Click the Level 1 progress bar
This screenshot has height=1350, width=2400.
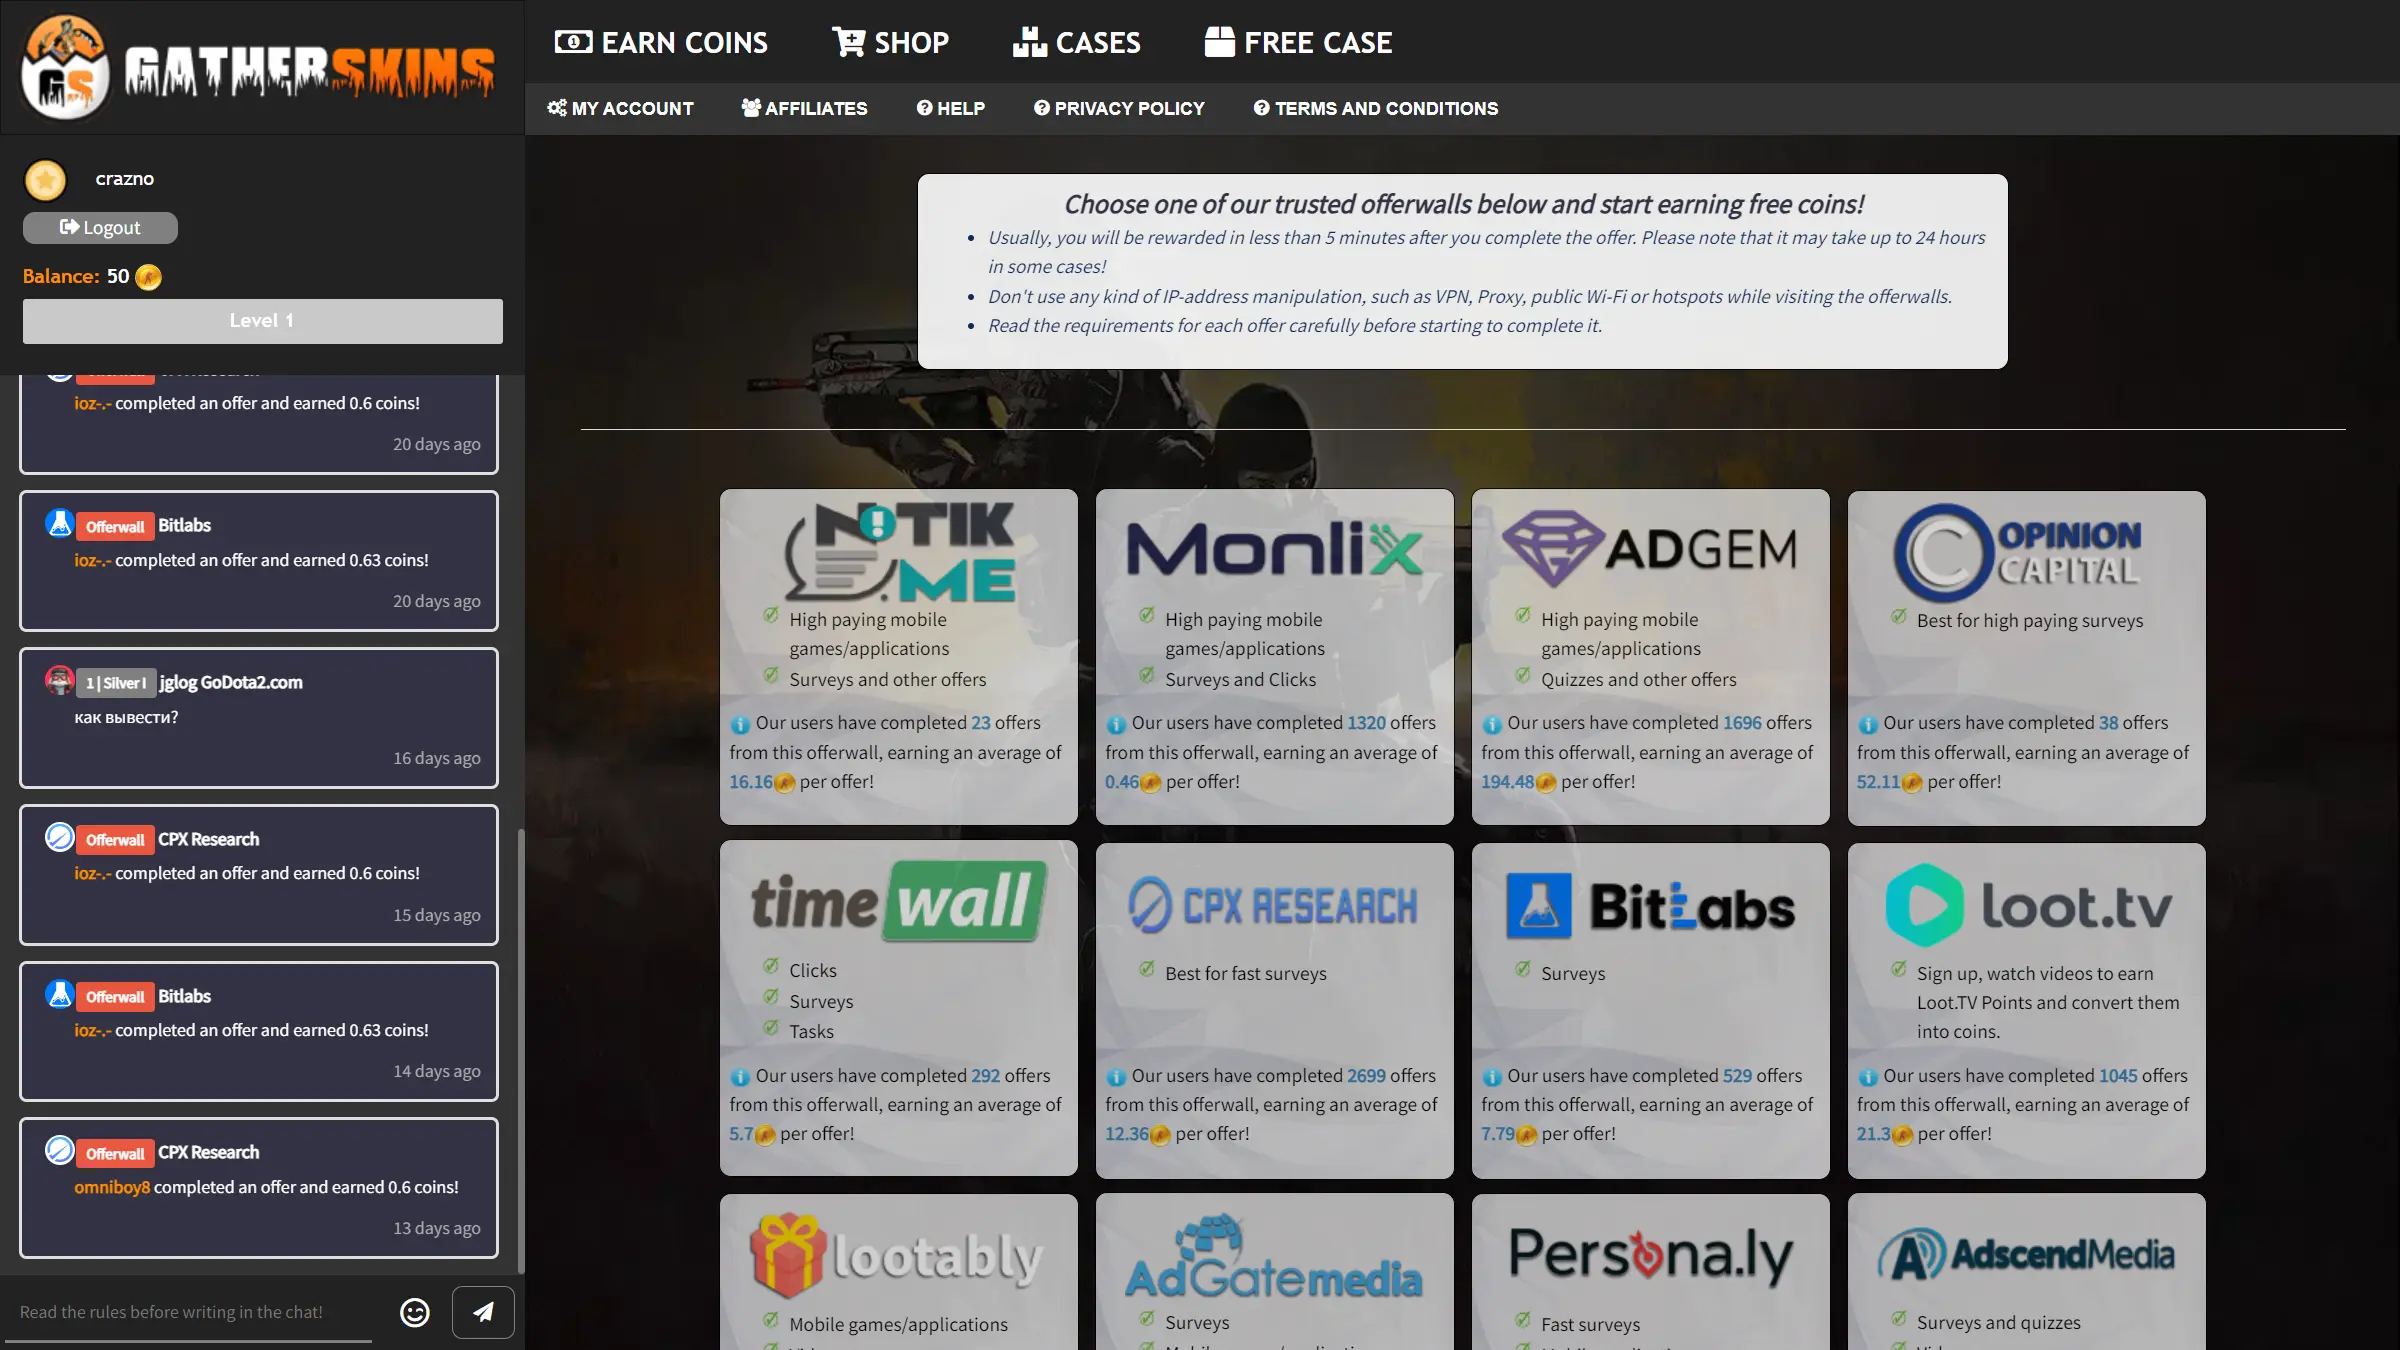click(x=262, y=321)
